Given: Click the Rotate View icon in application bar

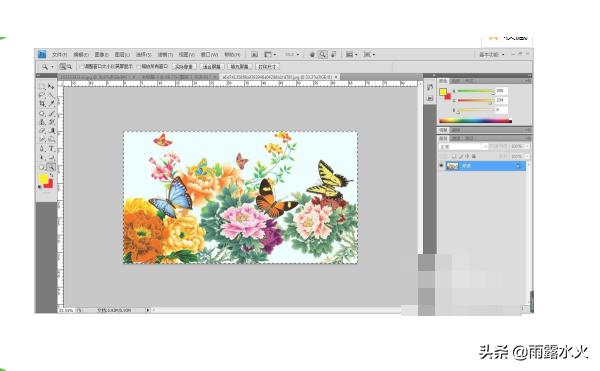Looking at the screenshot, I should 334,55.
